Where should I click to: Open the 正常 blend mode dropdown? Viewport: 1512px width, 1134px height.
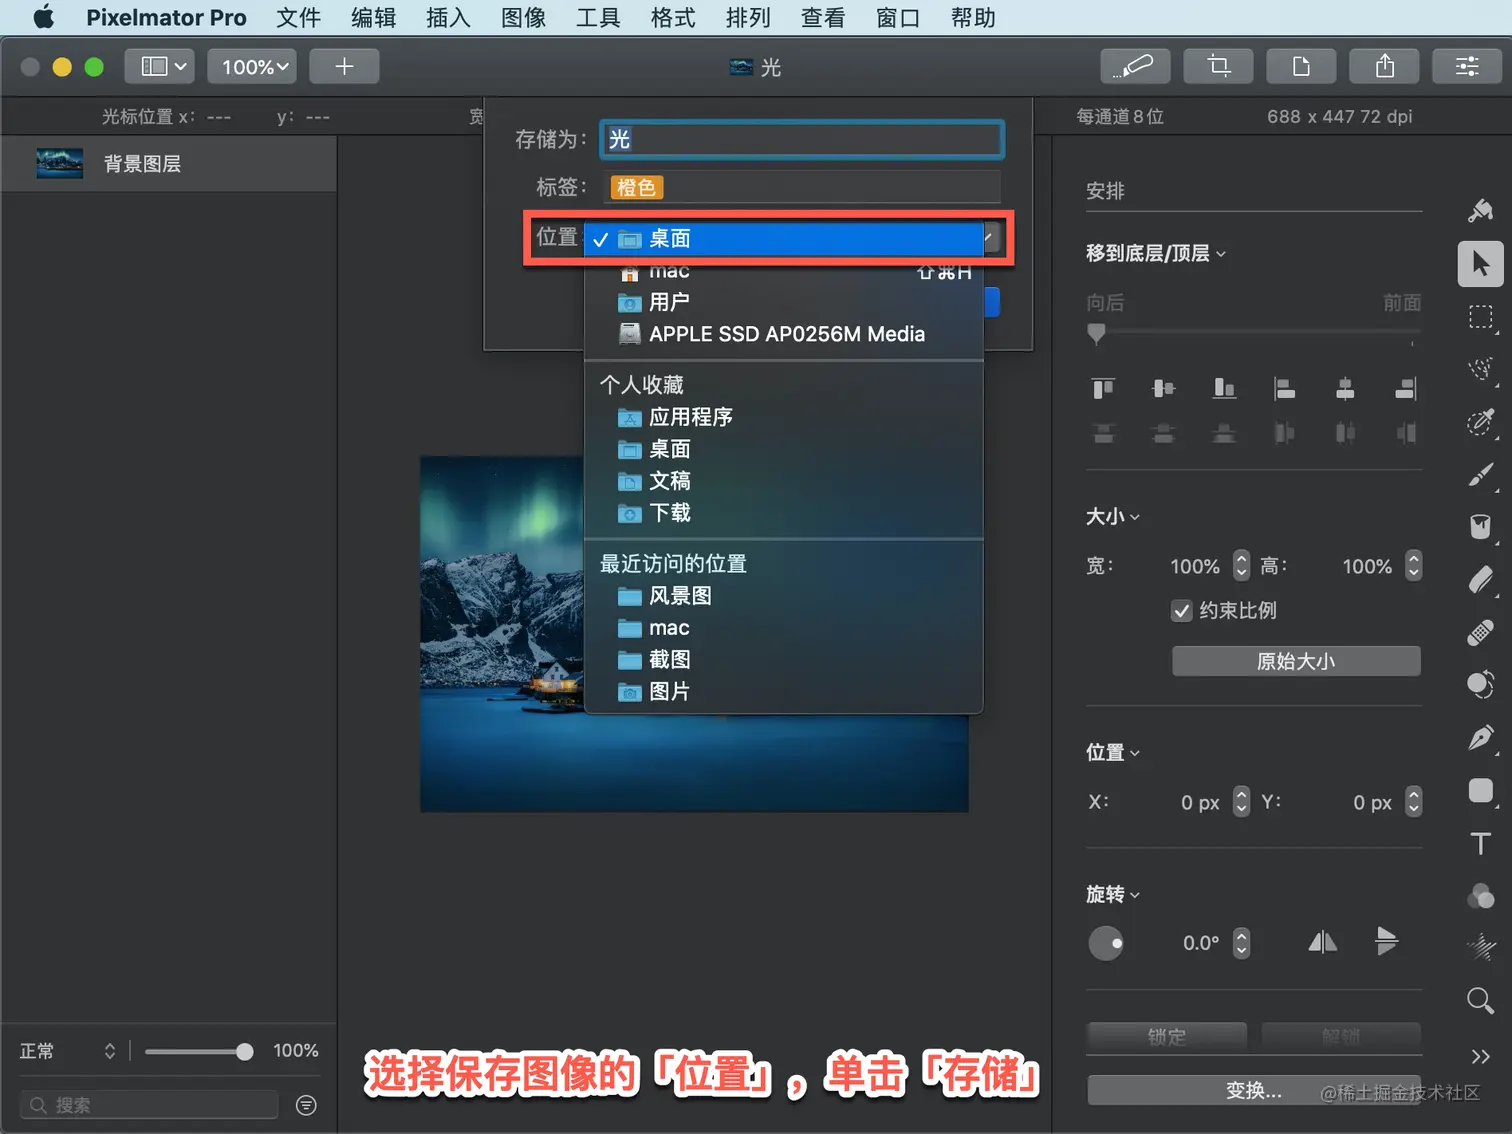68,1051
